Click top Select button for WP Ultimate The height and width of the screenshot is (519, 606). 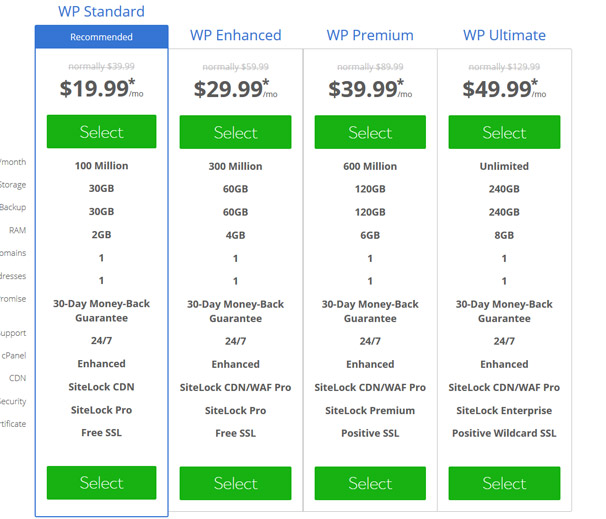point(504,132)
